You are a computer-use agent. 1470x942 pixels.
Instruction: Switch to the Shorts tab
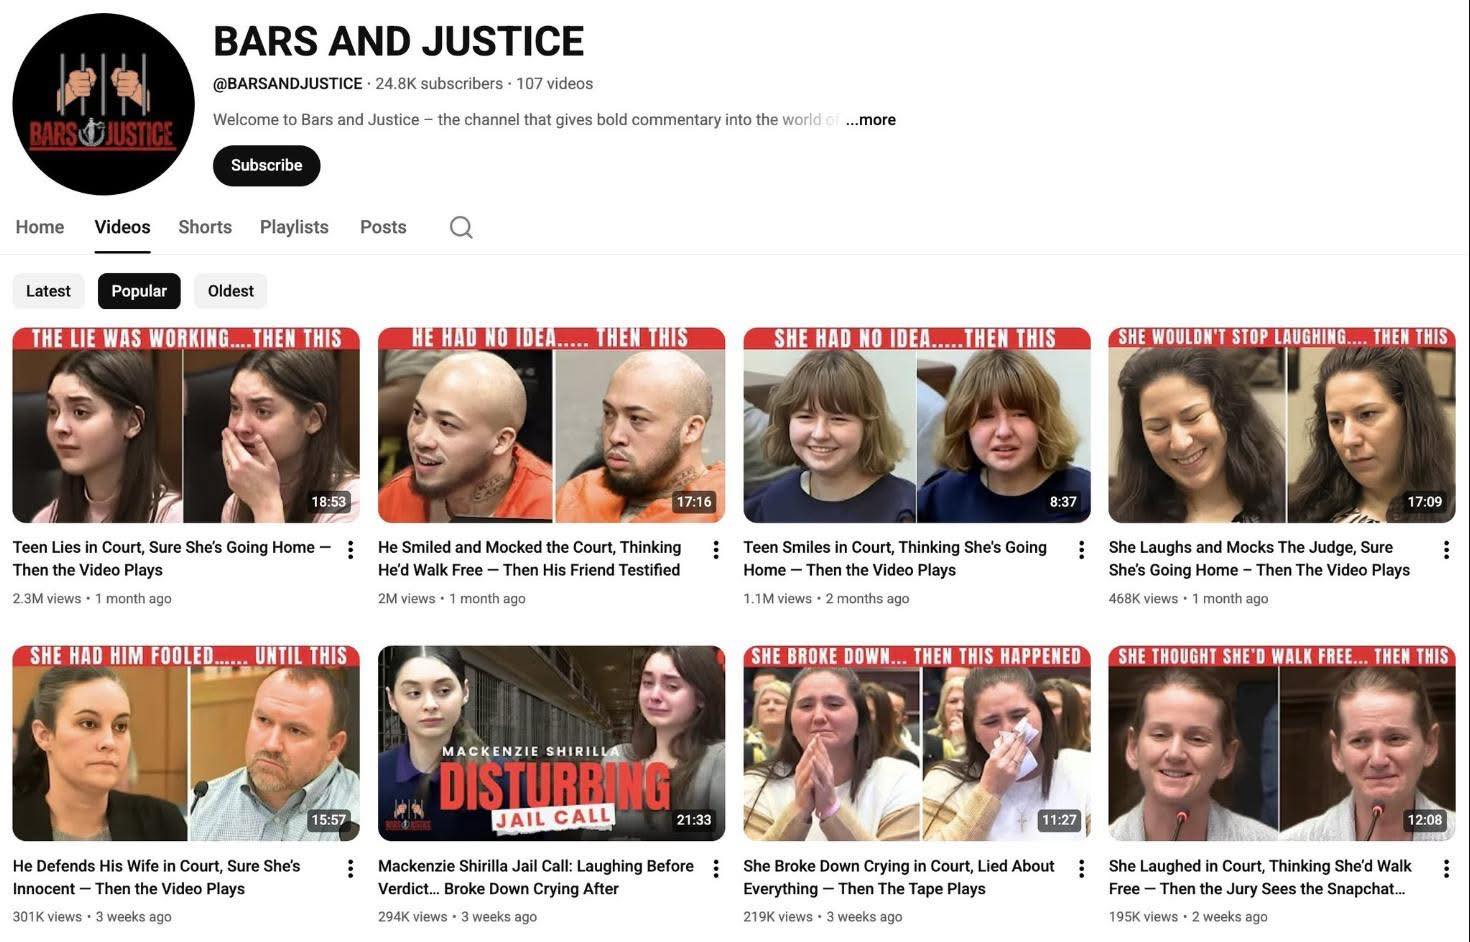[x=205, y=227]
